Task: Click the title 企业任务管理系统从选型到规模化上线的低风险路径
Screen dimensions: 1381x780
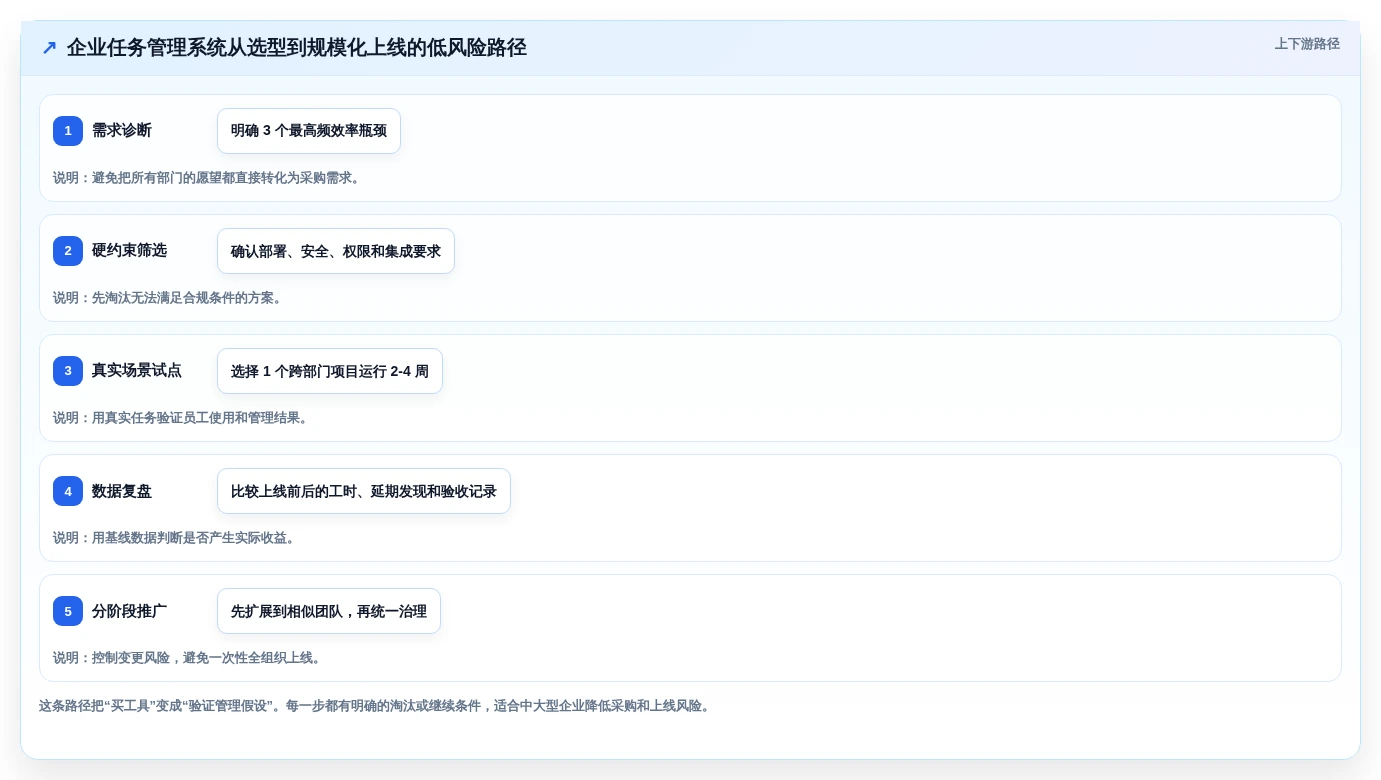Action: click(x=297, y=48)
